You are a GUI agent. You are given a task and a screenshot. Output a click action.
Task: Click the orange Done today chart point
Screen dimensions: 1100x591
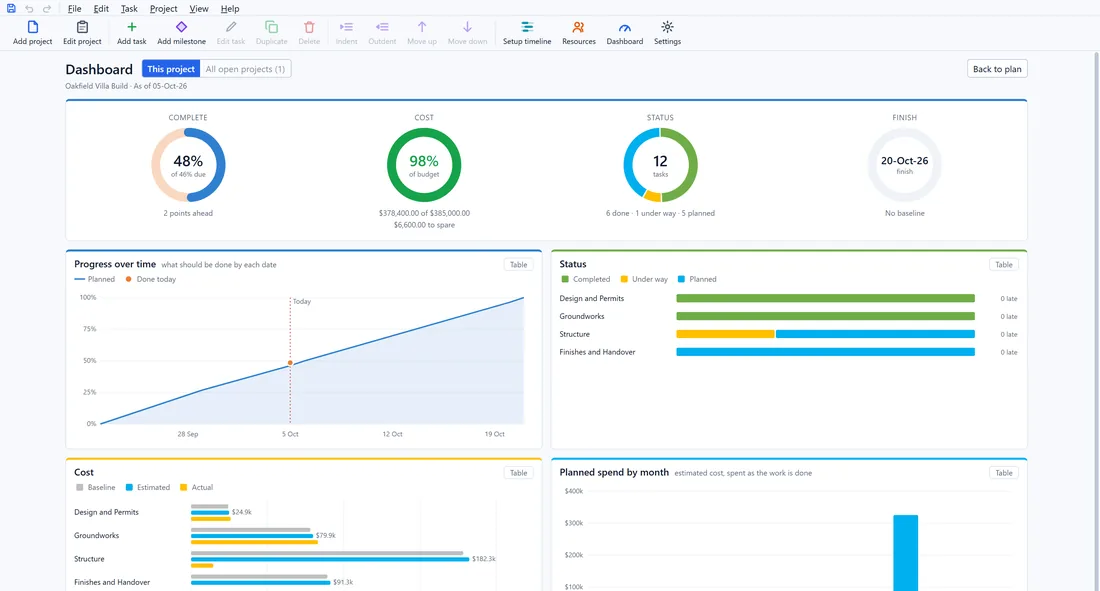click(x=290, y=363)
